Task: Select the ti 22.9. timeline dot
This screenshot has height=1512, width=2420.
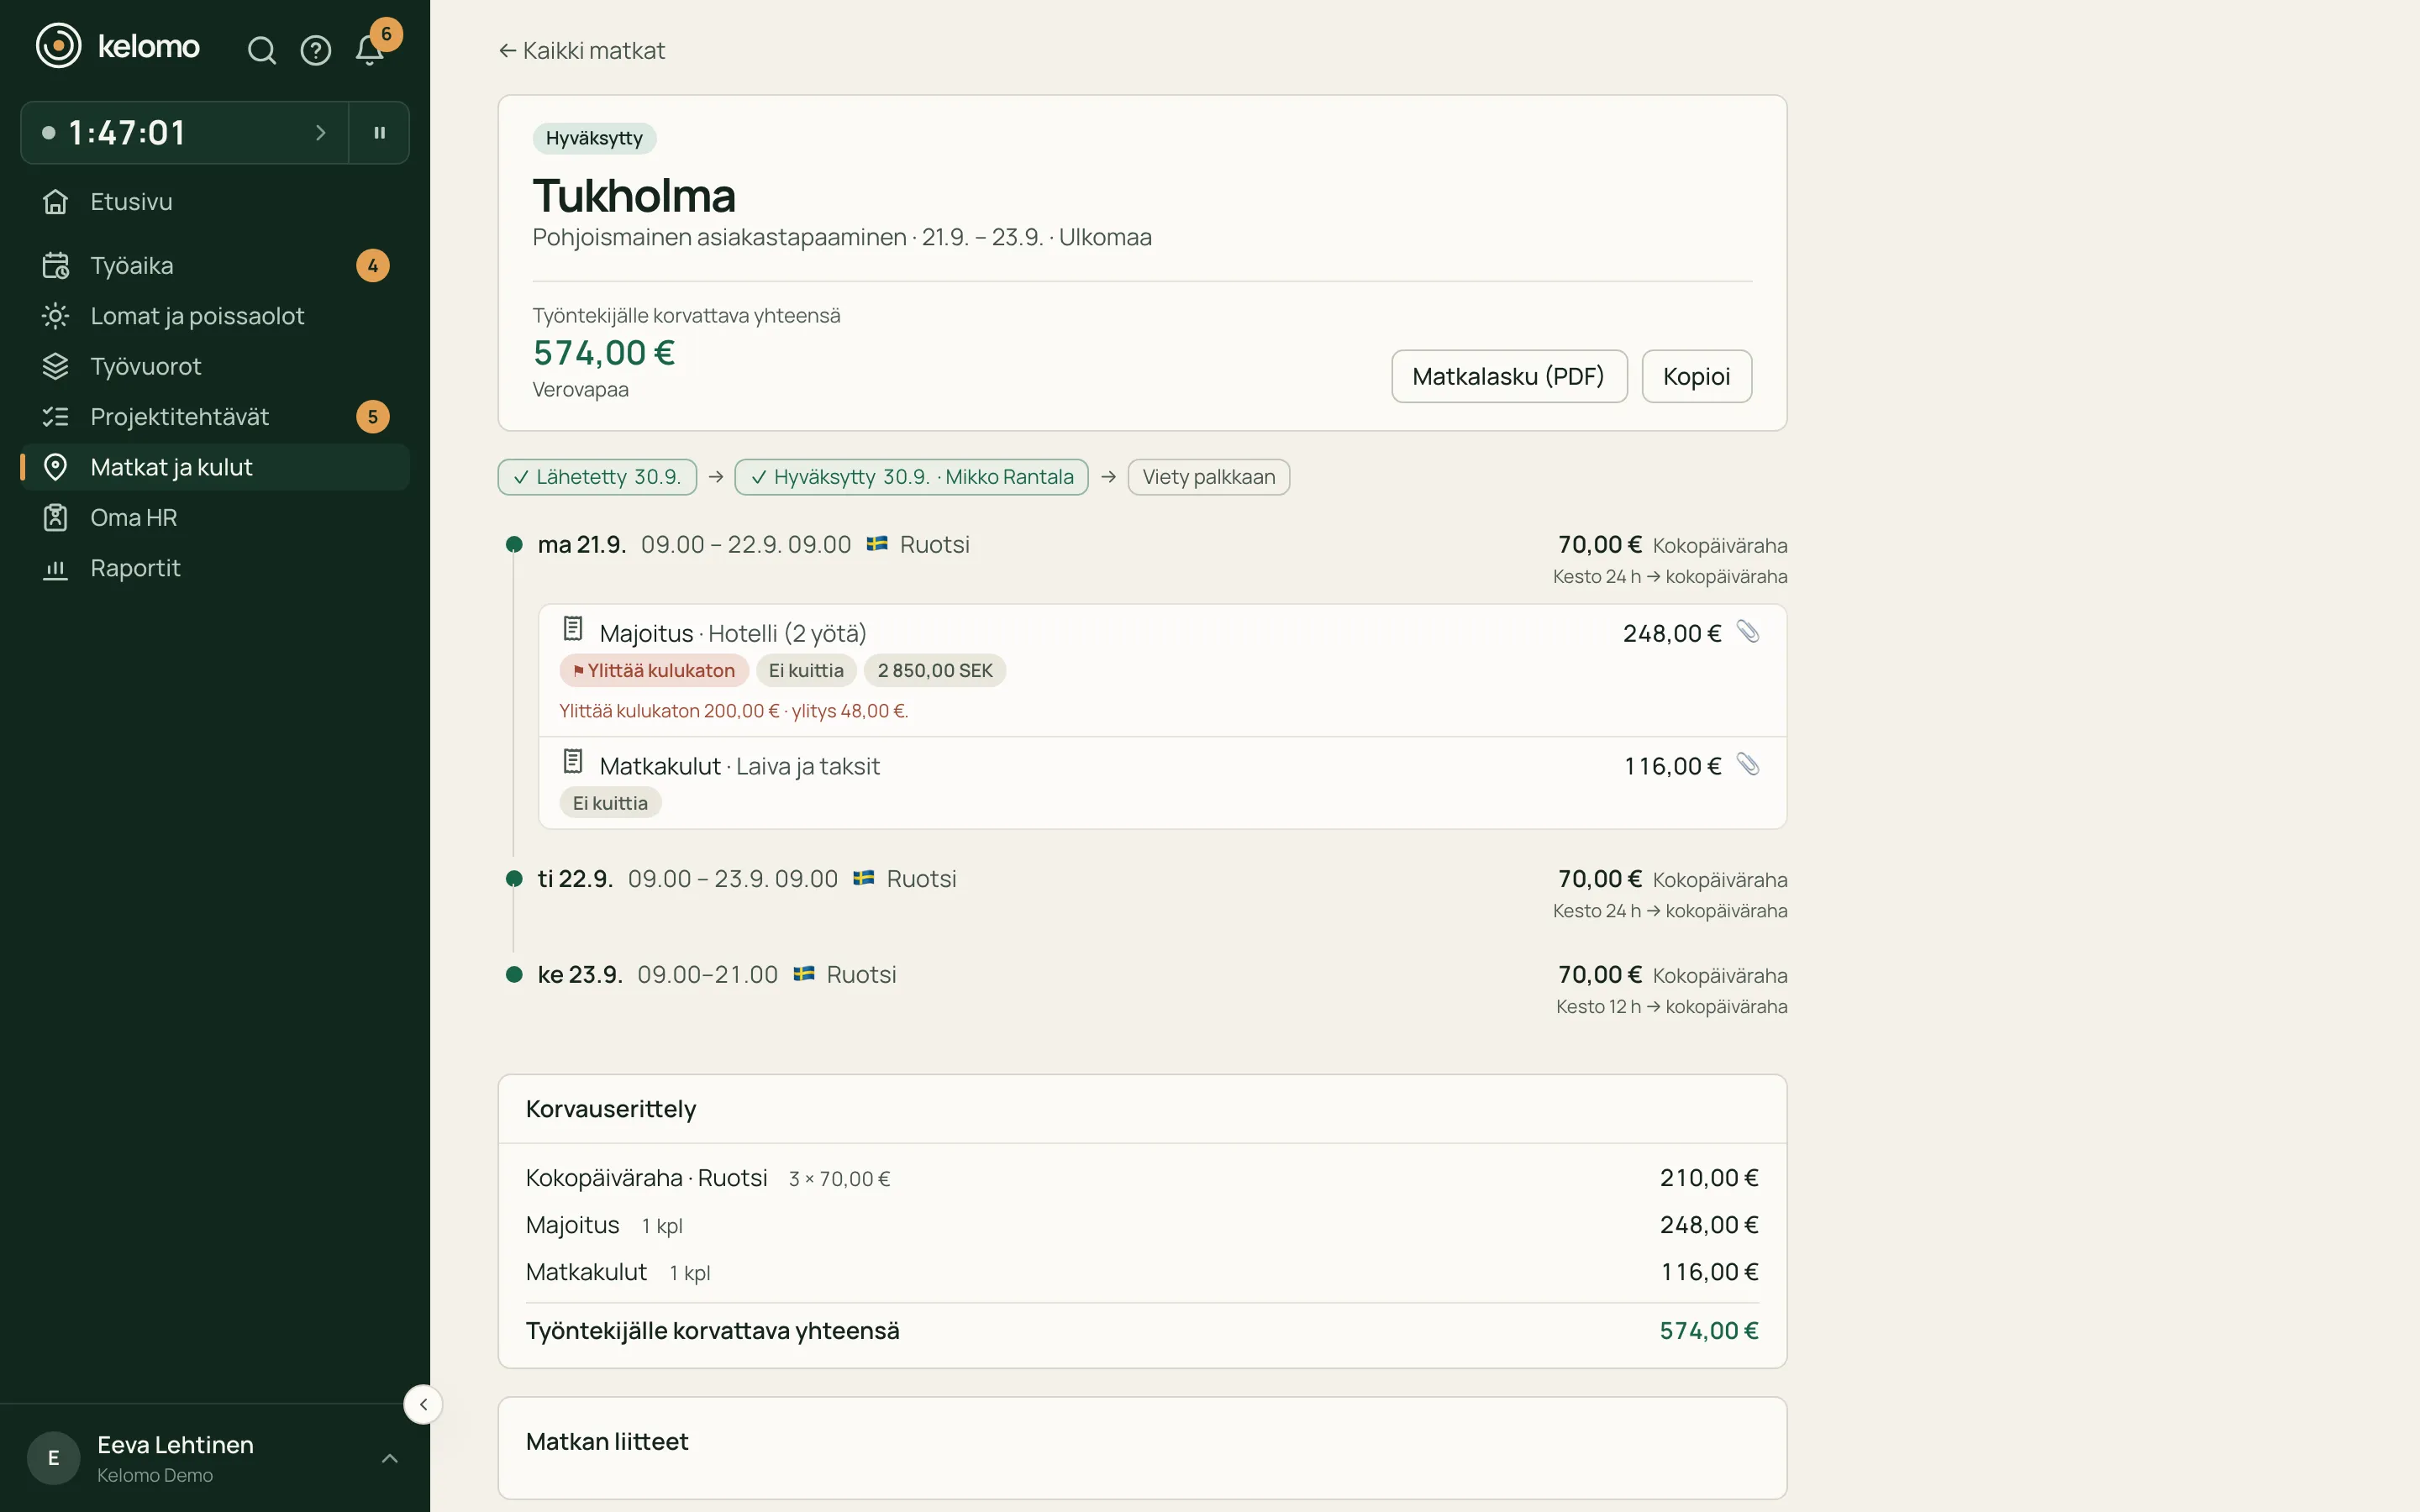Action: [514, 879]
